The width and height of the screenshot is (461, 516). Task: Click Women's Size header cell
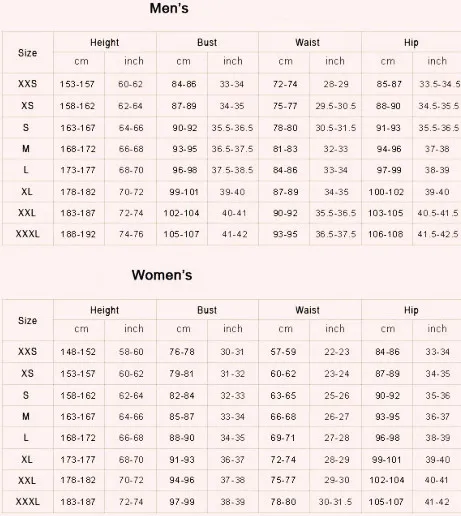coord(27,320)
